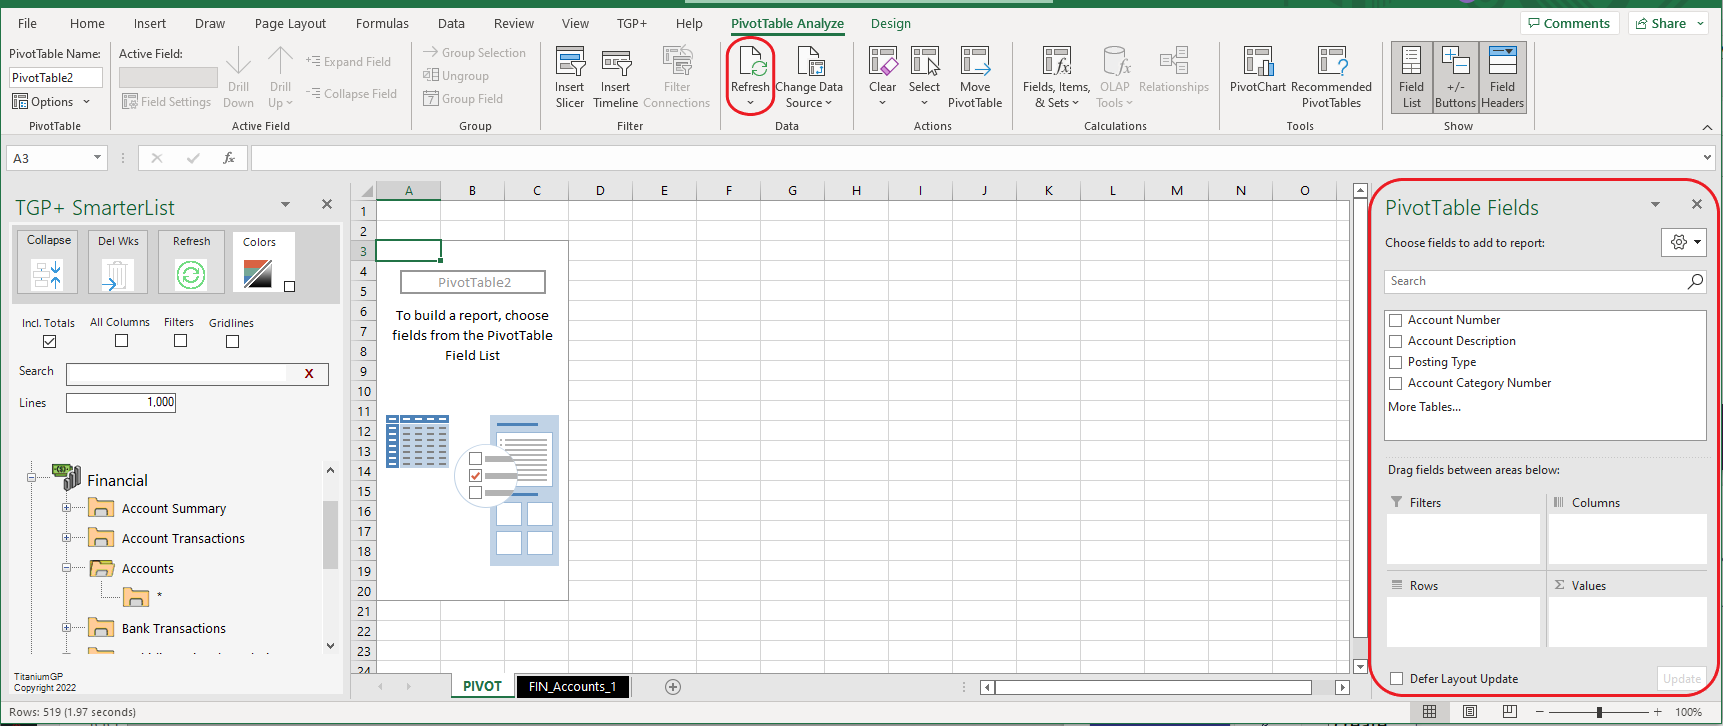Check the Account Description field
Viewport: 1723px width, 726px height.
(1395, 342)
